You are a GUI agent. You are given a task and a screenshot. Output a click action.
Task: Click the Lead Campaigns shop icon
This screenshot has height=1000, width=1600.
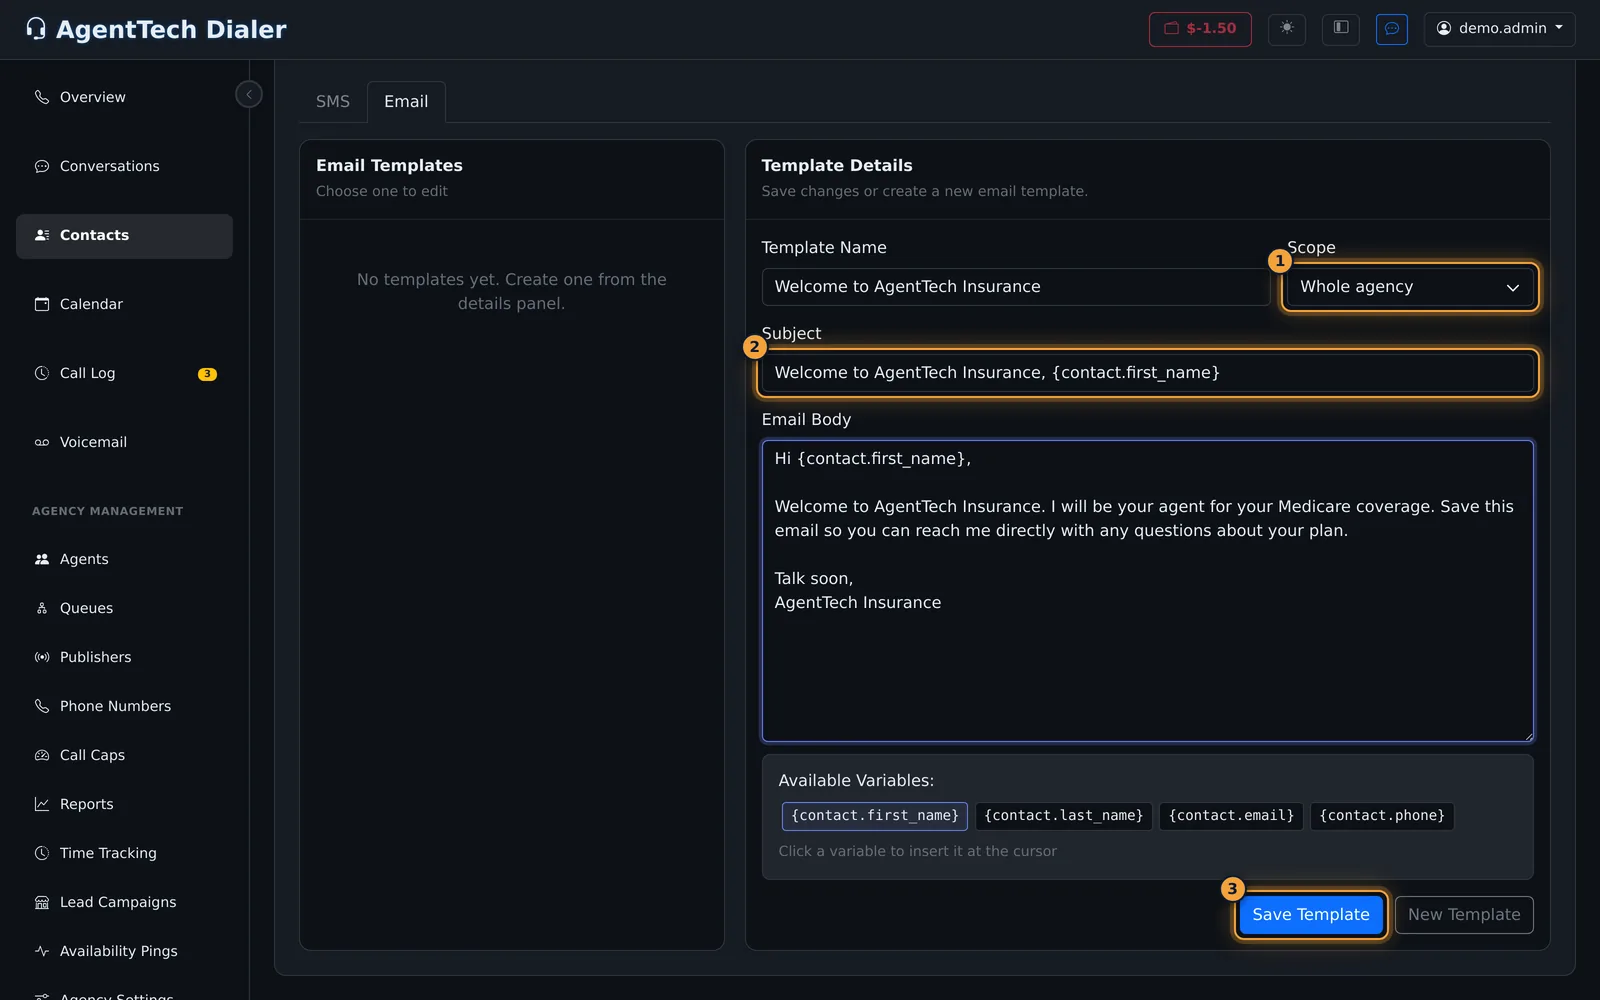point(42,902)
